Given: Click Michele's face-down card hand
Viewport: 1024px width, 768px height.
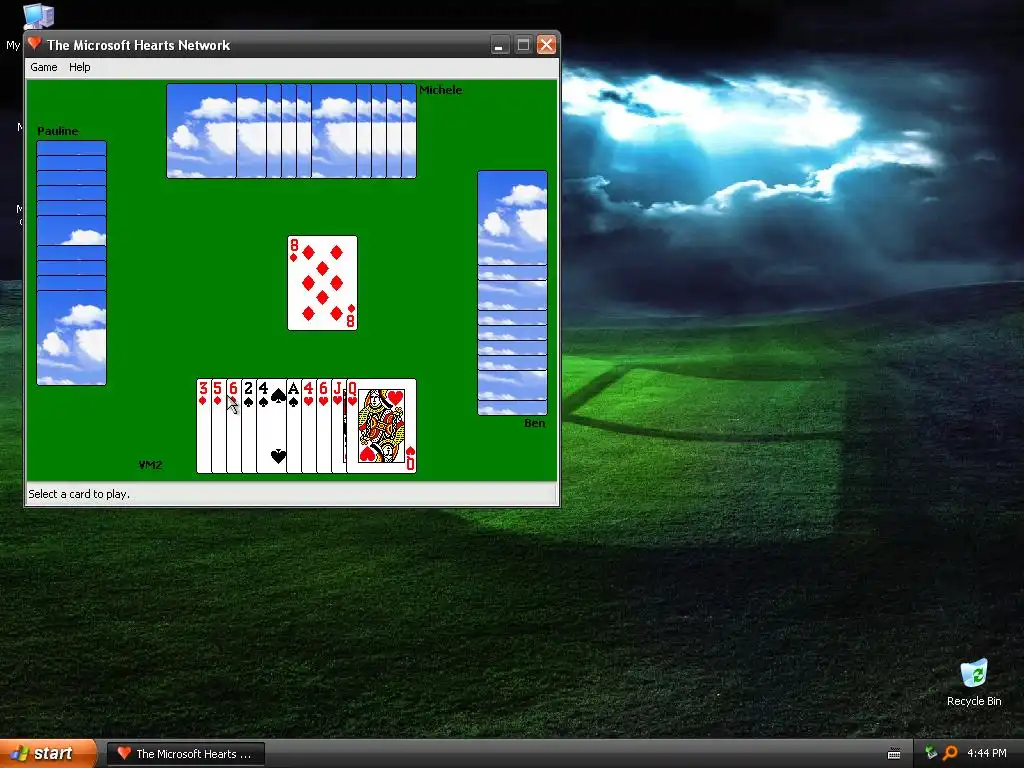Looking at the screenshot, I should tap(291, 131).
